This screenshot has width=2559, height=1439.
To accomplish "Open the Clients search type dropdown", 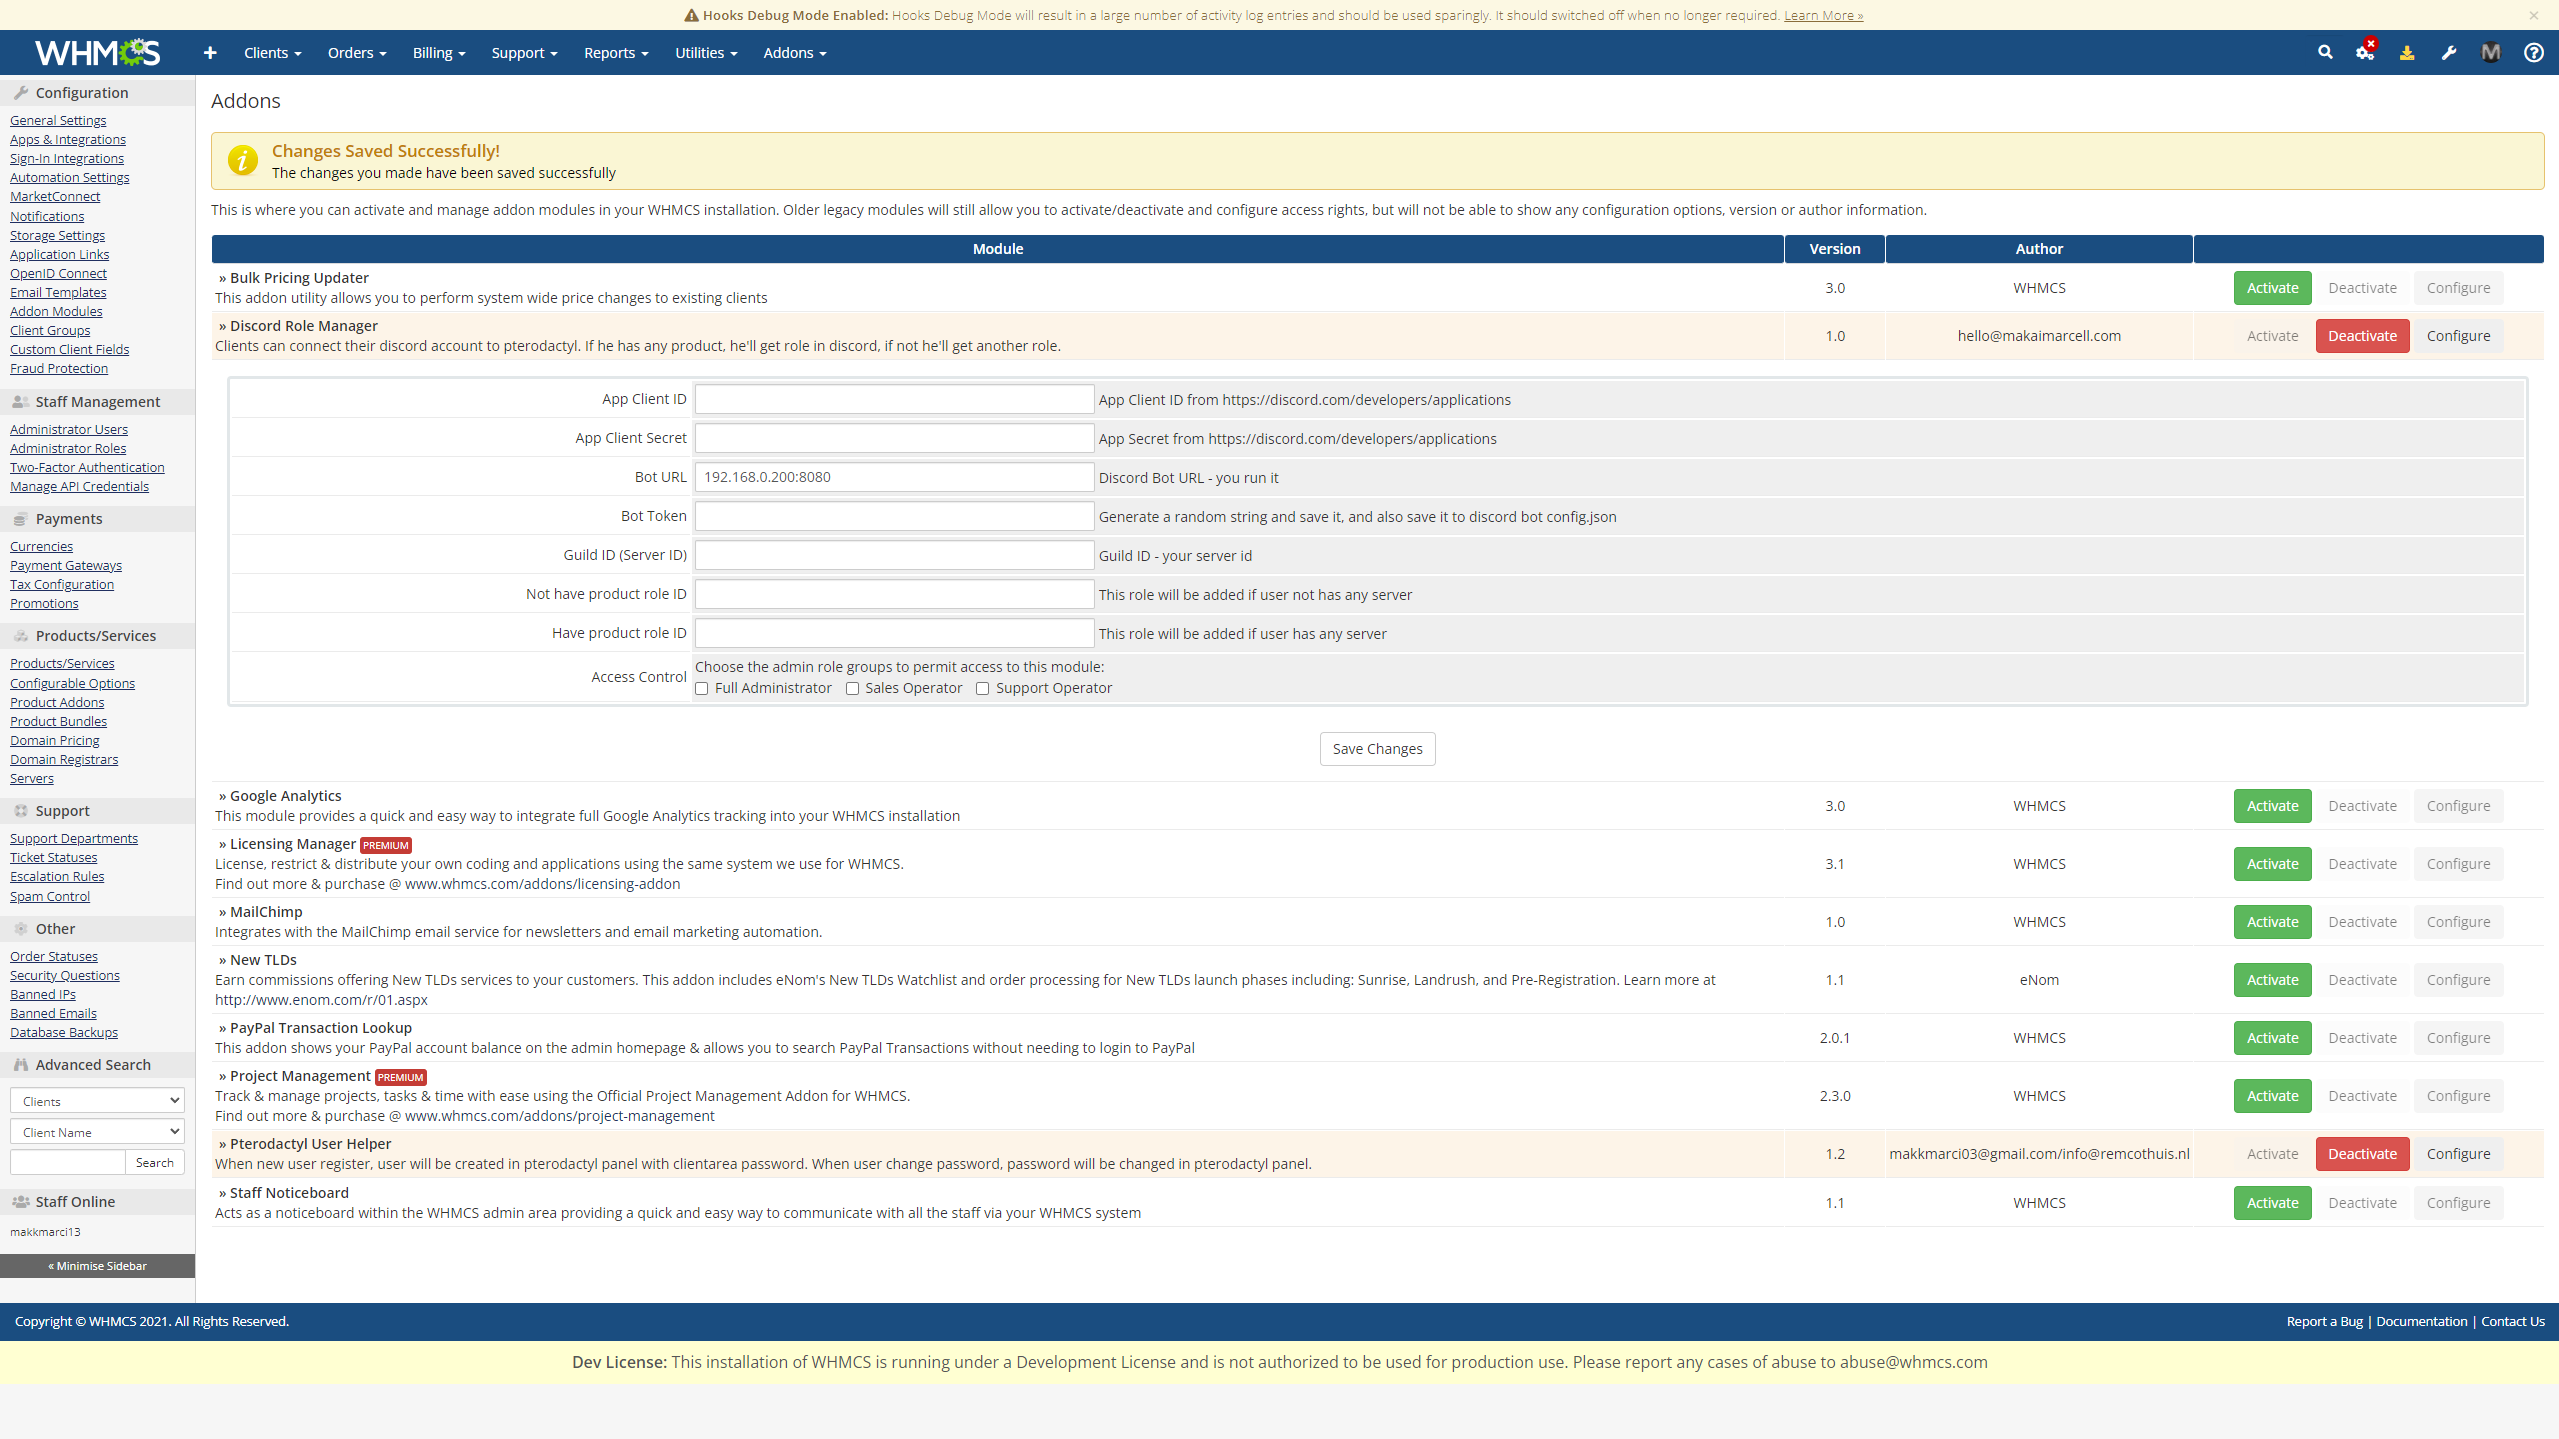I will (x=98, y=1101).
